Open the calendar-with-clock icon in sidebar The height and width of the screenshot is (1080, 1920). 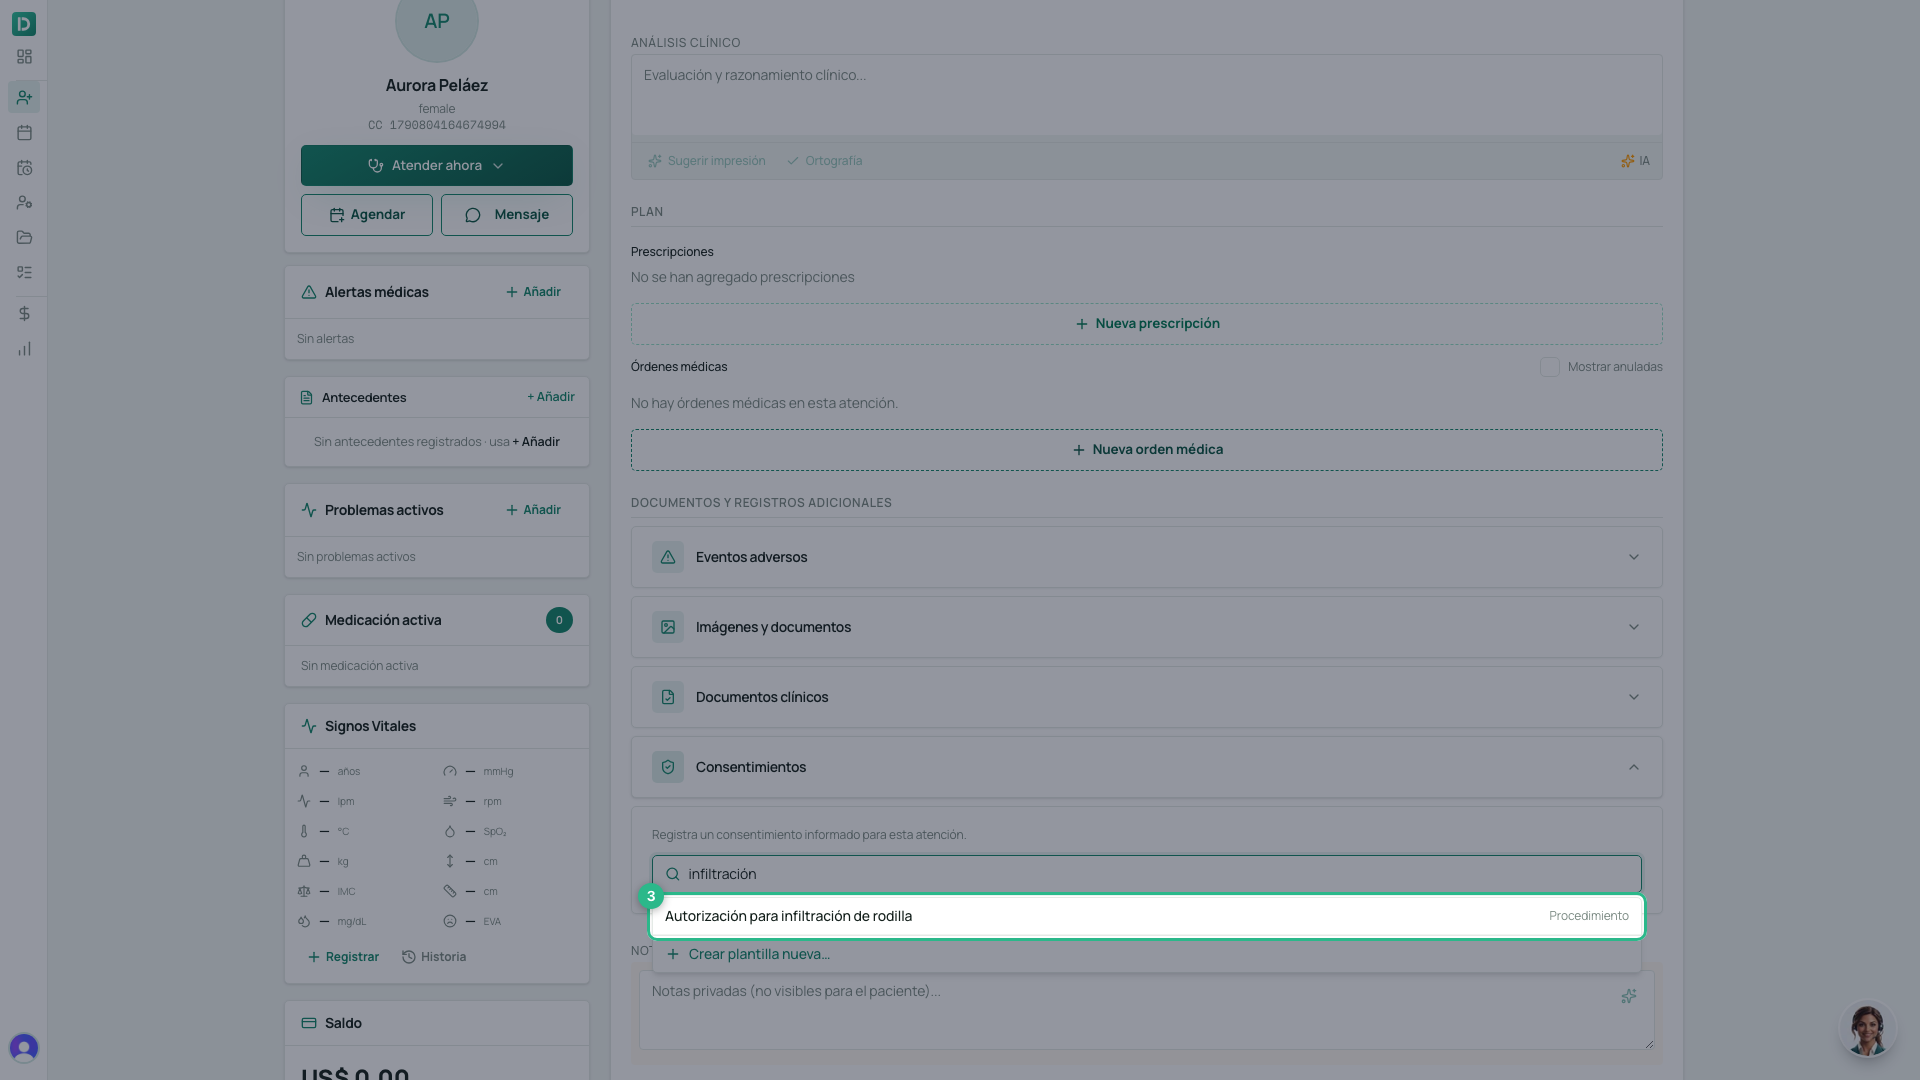tap(24, 168)
